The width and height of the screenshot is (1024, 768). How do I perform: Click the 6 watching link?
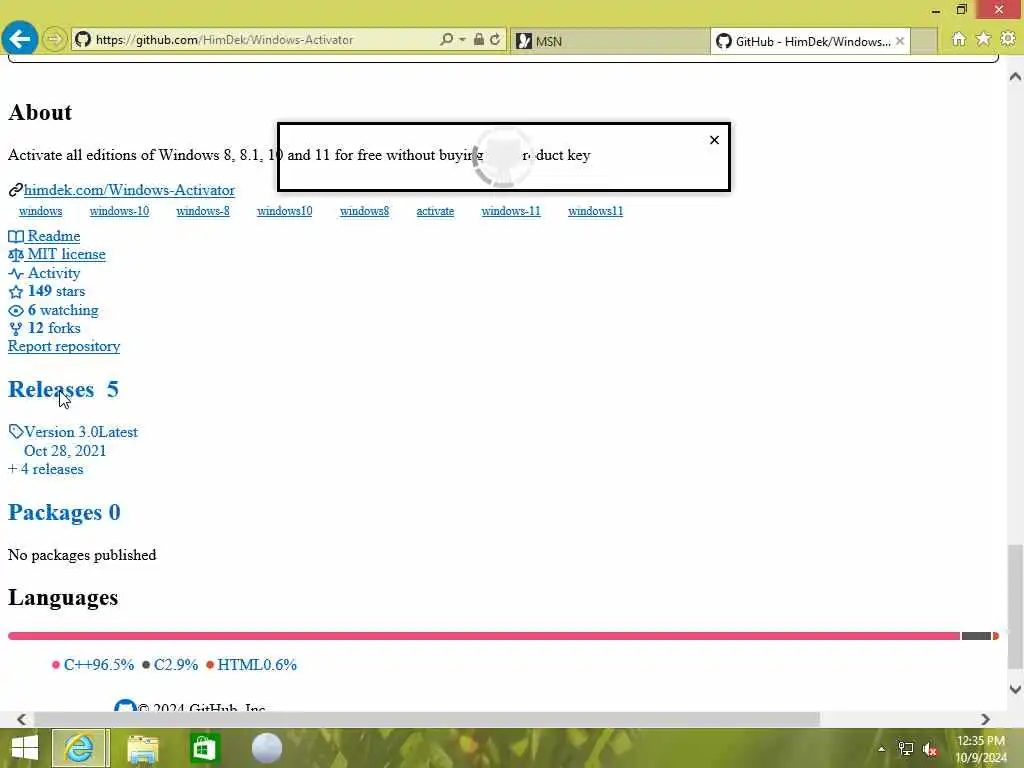54,310
